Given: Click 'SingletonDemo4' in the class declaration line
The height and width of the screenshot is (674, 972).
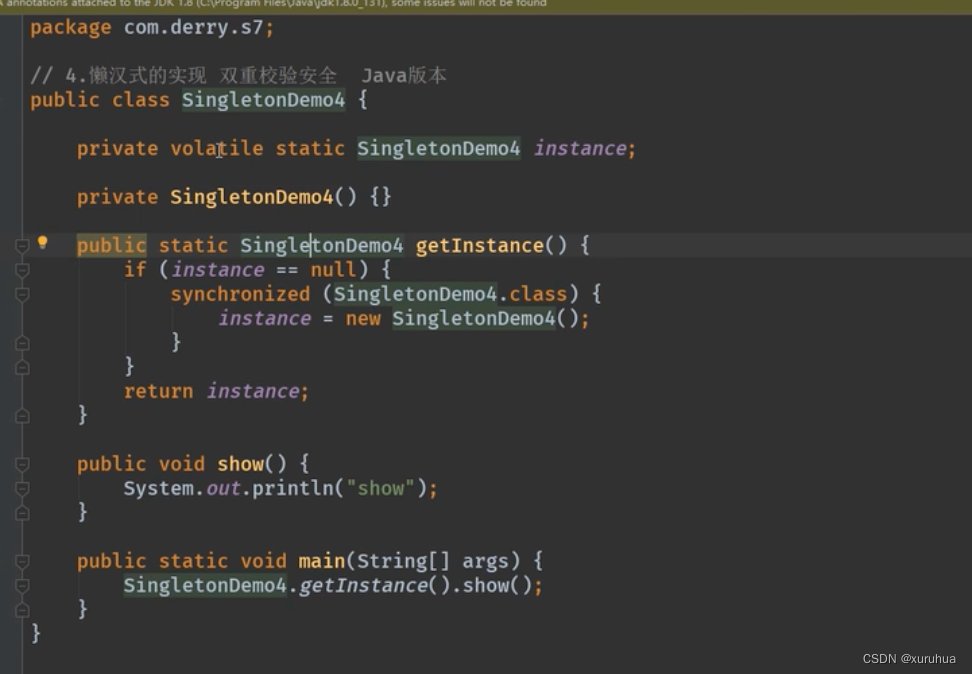Looking at the screenshot, I should (x=263, y=100).
